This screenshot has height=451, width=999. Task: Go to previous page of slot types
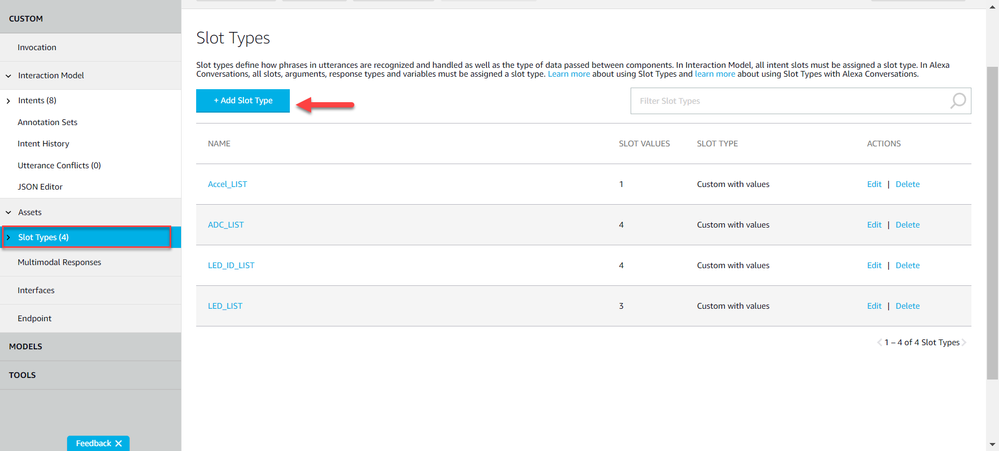tap(880, 343)
